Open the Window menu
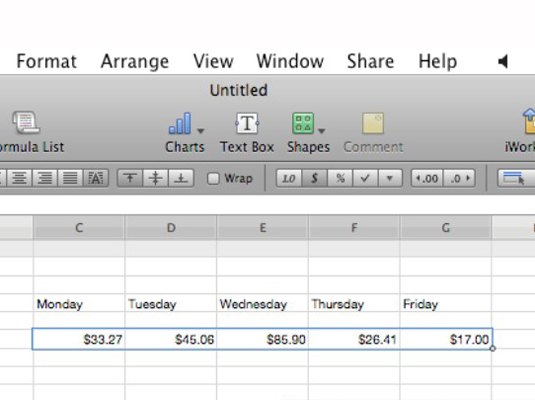 click(x=290, y=61)
